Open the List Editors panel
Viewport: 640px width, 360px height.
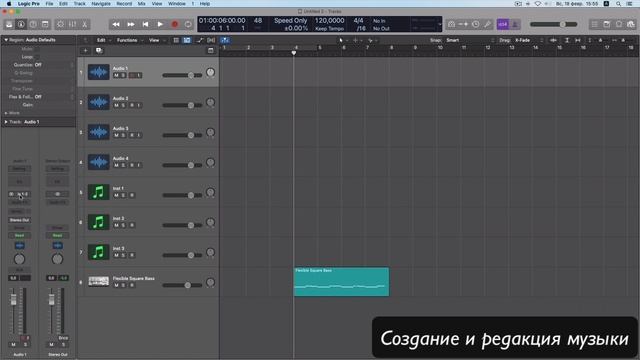point(595,24)
